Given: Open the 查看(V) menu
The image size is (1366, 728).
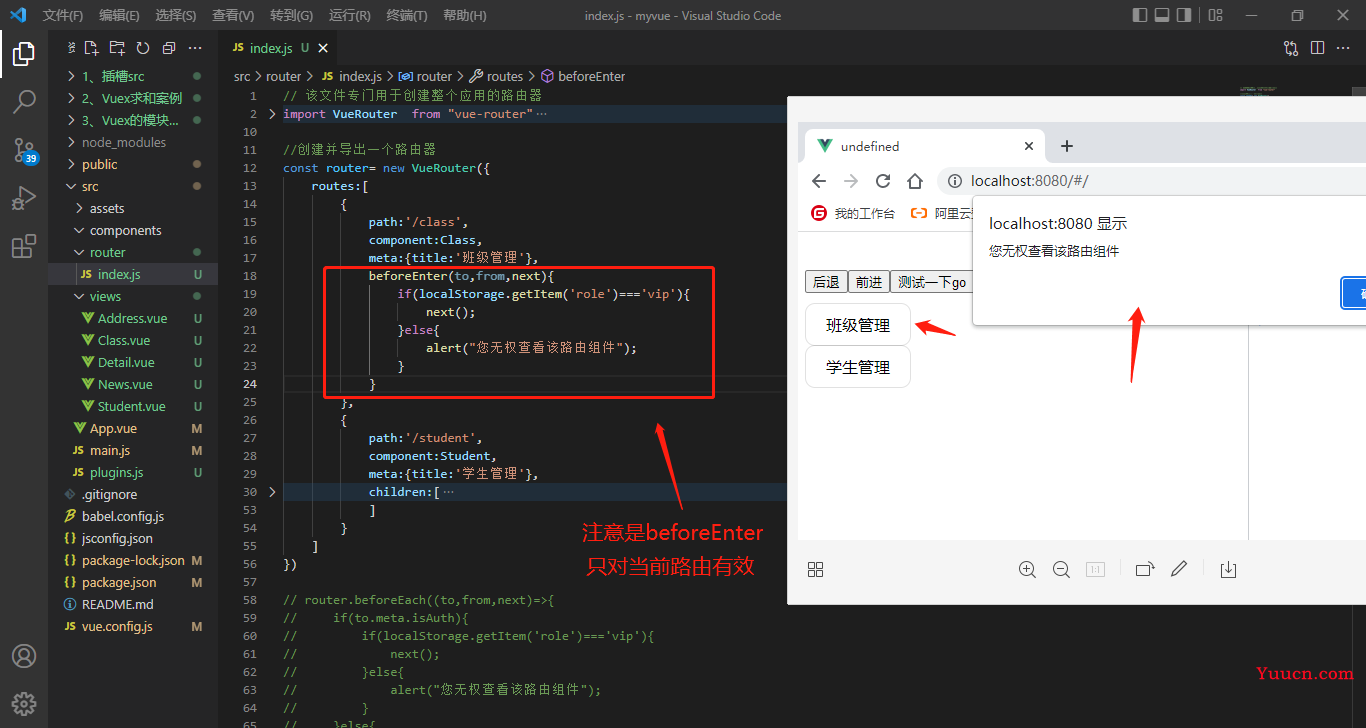Looking at the screenshot, I should (x=233, y=15).
